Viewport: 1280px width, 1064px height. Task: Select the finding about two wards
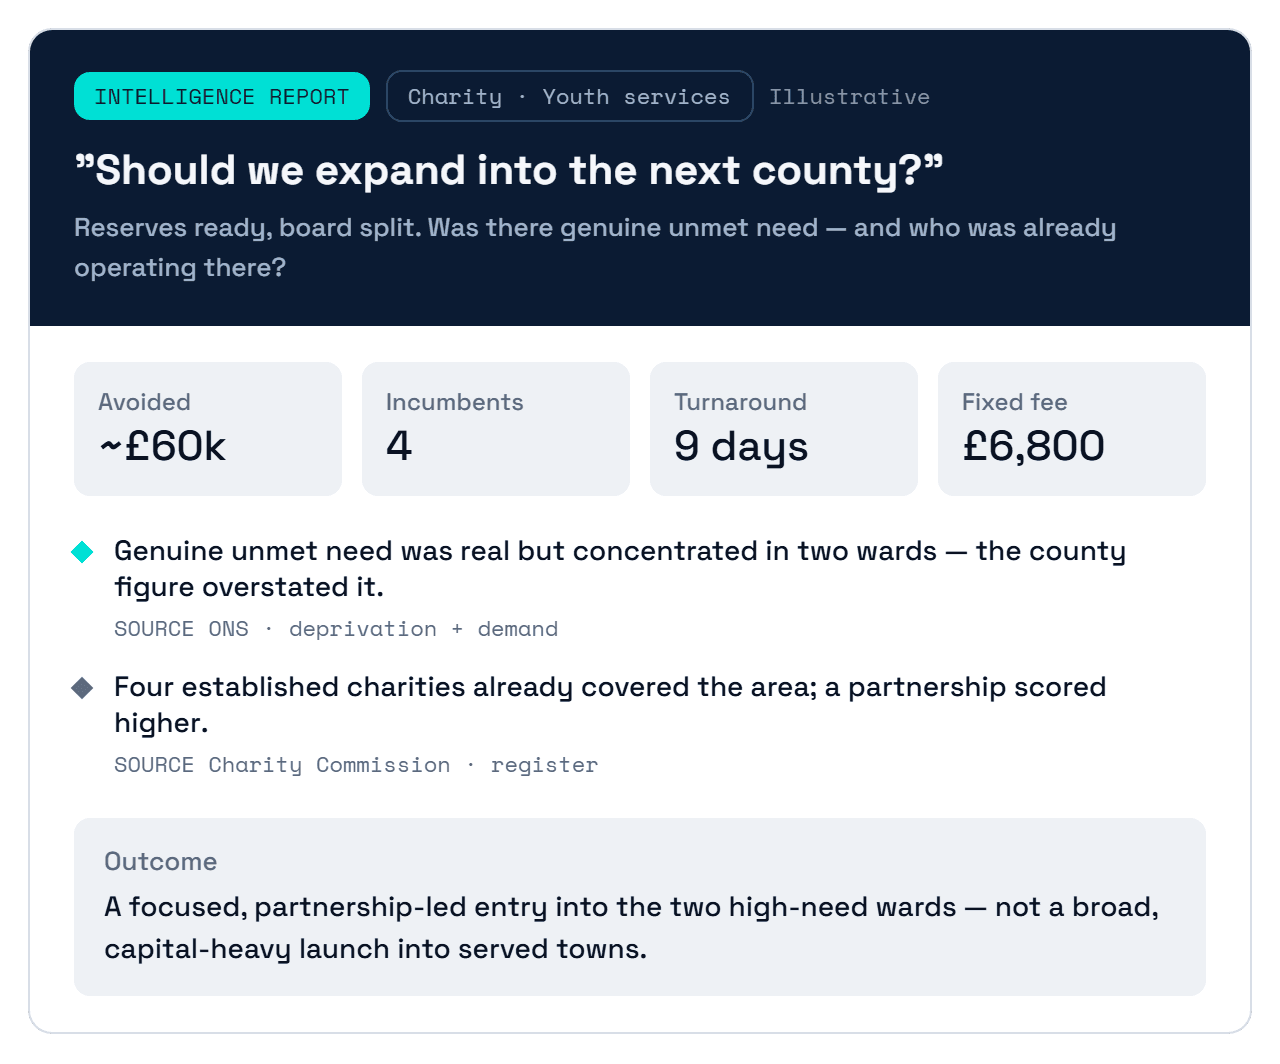pyautogui.click(x=620, y=569)
